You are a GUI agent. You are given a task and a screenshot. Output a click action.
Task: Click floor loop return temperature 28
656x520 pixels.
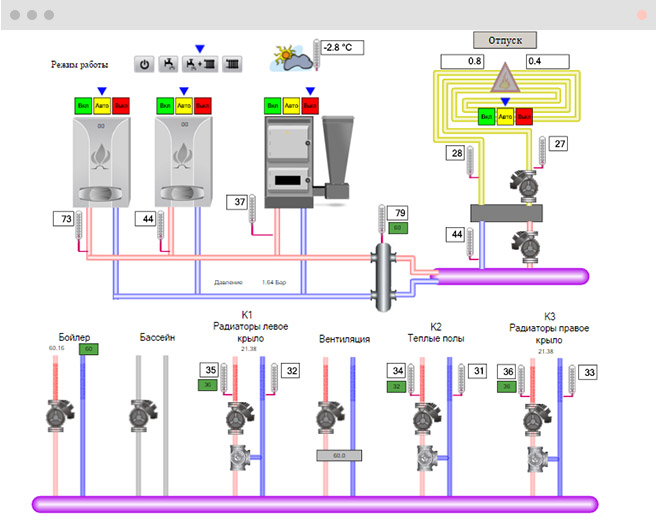[456, 153]
